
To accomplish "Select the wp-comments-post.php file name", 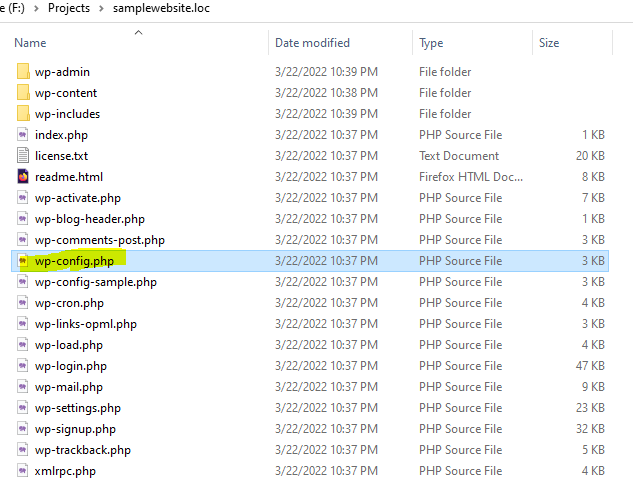I will click(x=100, y=240).
